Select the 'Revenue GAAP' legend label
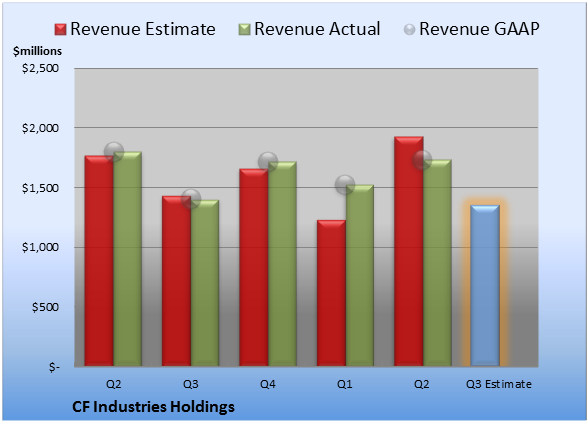The height and width of the screenshot is (422, 588). pyautogui.click(x=480, y=29)
